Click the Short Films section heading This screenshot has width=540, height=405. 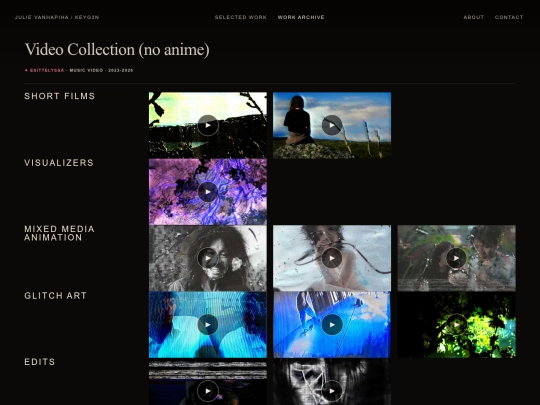pos(60,96)
